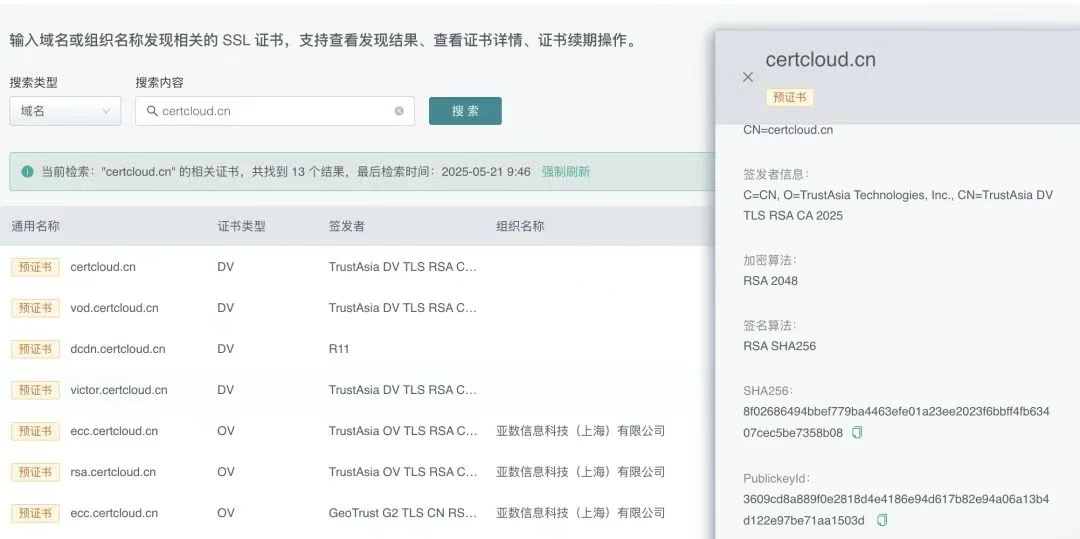1080x539 pixels.
Task: Click the 证书类型 column header
Action: [x=242, y=226]
